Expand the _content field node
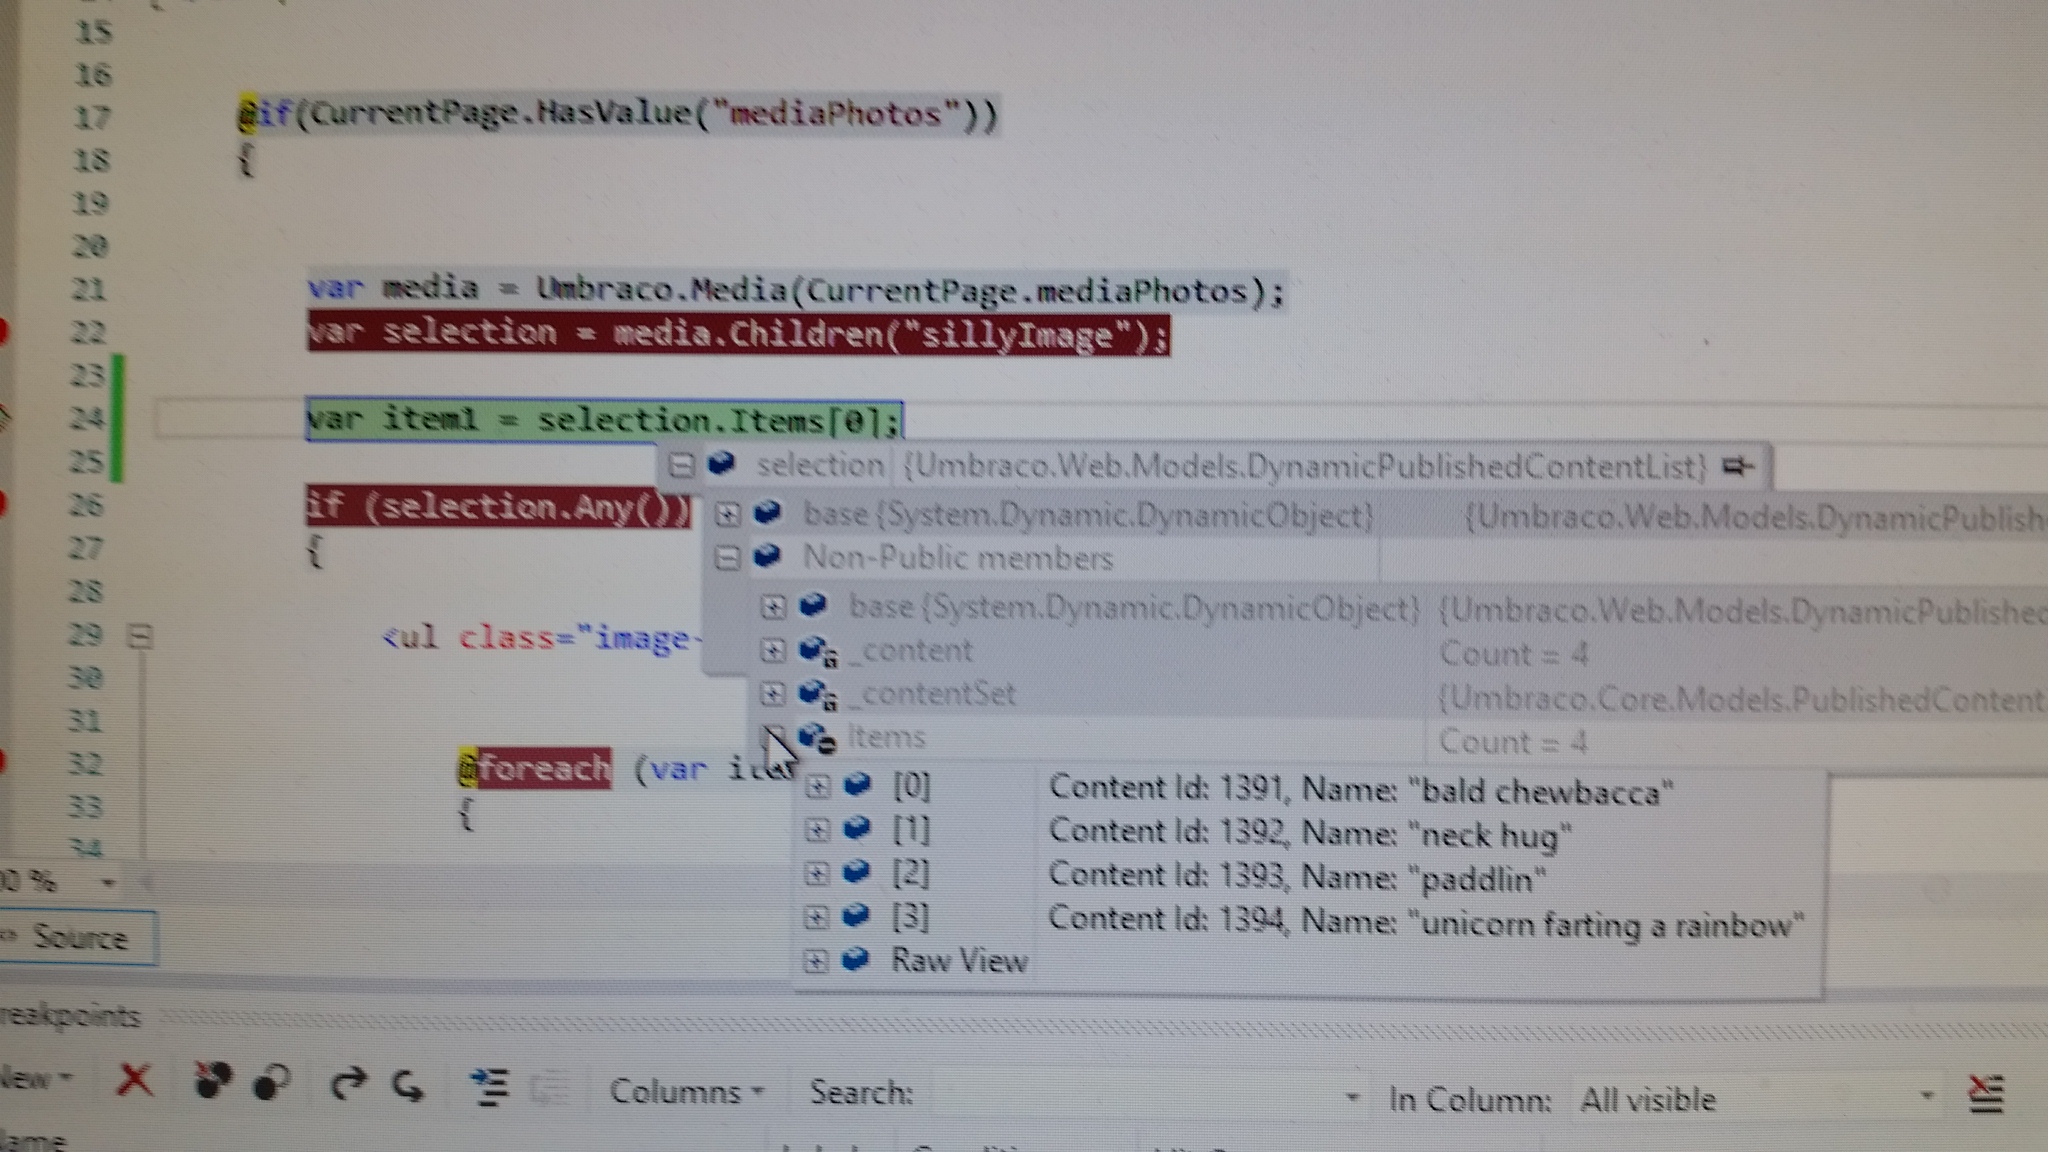This screenshot has width=2048, height=1152. click(772, 650)
